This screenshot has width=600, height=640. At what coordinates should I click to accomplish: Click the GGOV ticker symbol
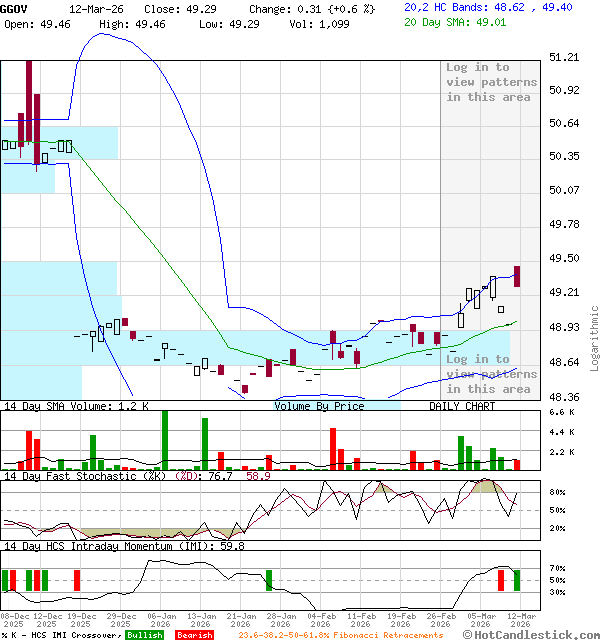tap(14, 8)
